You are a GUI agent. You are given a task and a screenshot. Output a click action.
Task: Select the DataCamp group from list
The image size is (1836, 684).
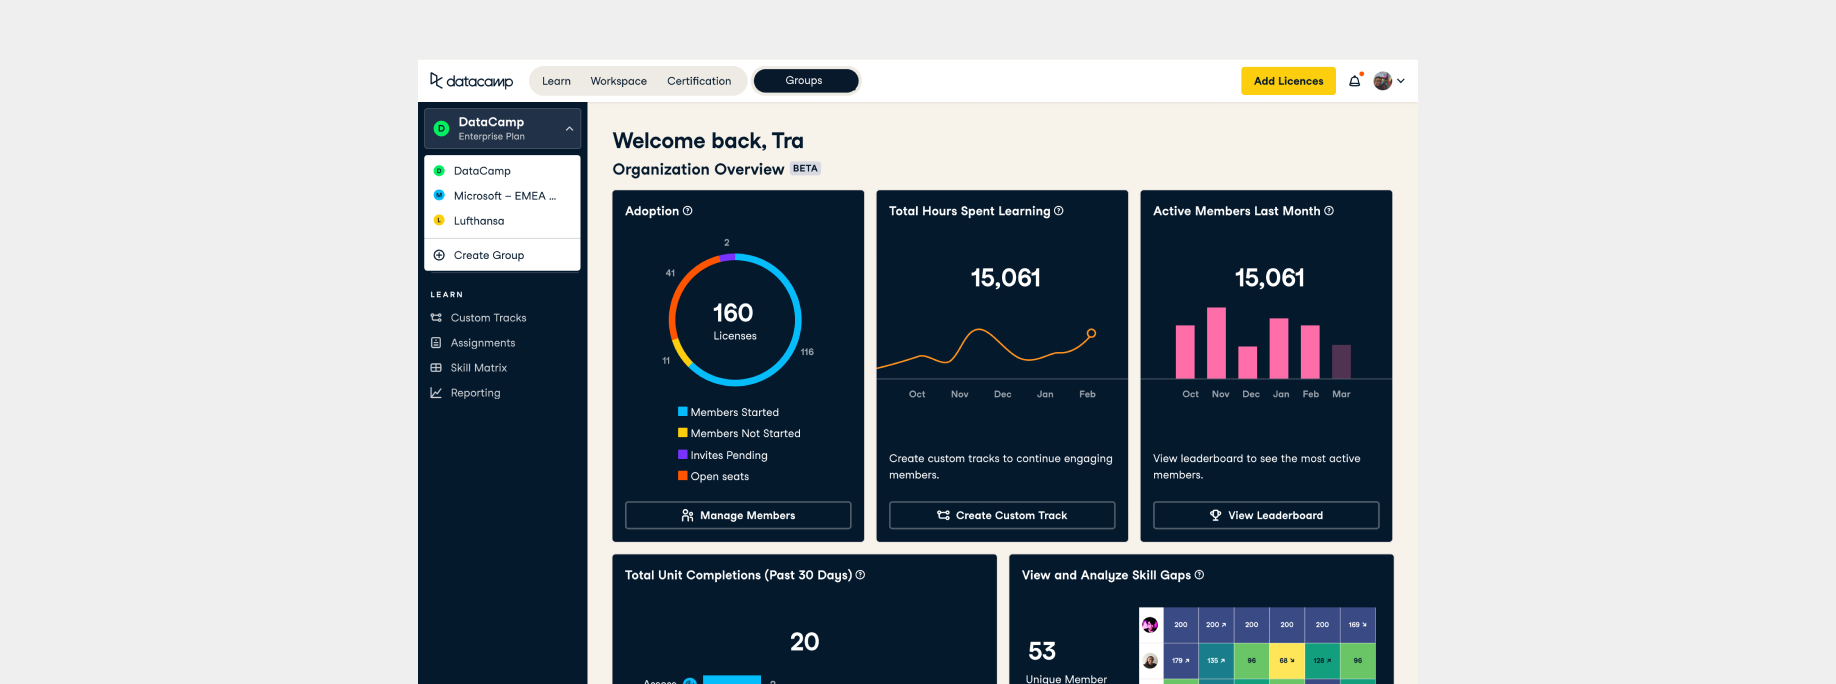[x=502, y=171]
